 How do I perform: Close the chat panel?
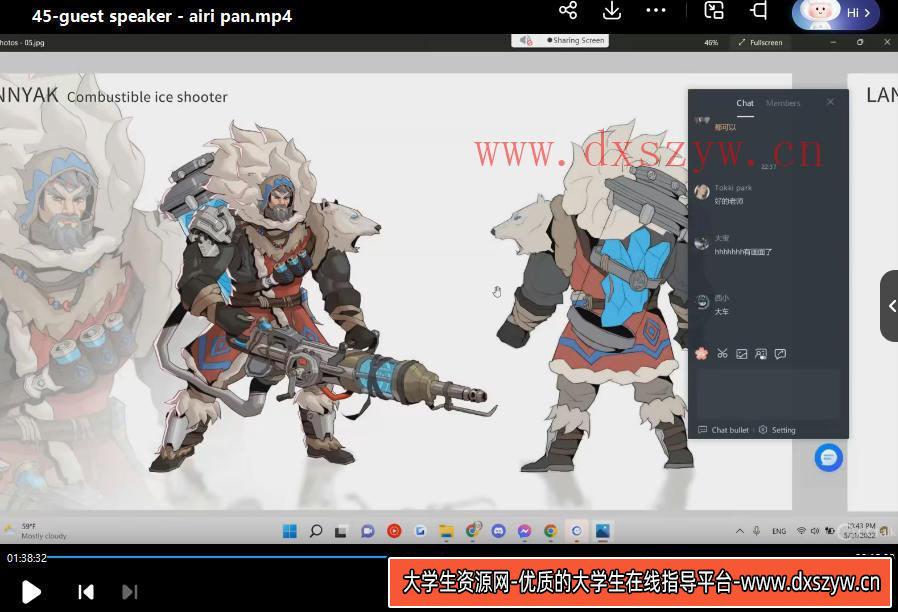point(830,102)
